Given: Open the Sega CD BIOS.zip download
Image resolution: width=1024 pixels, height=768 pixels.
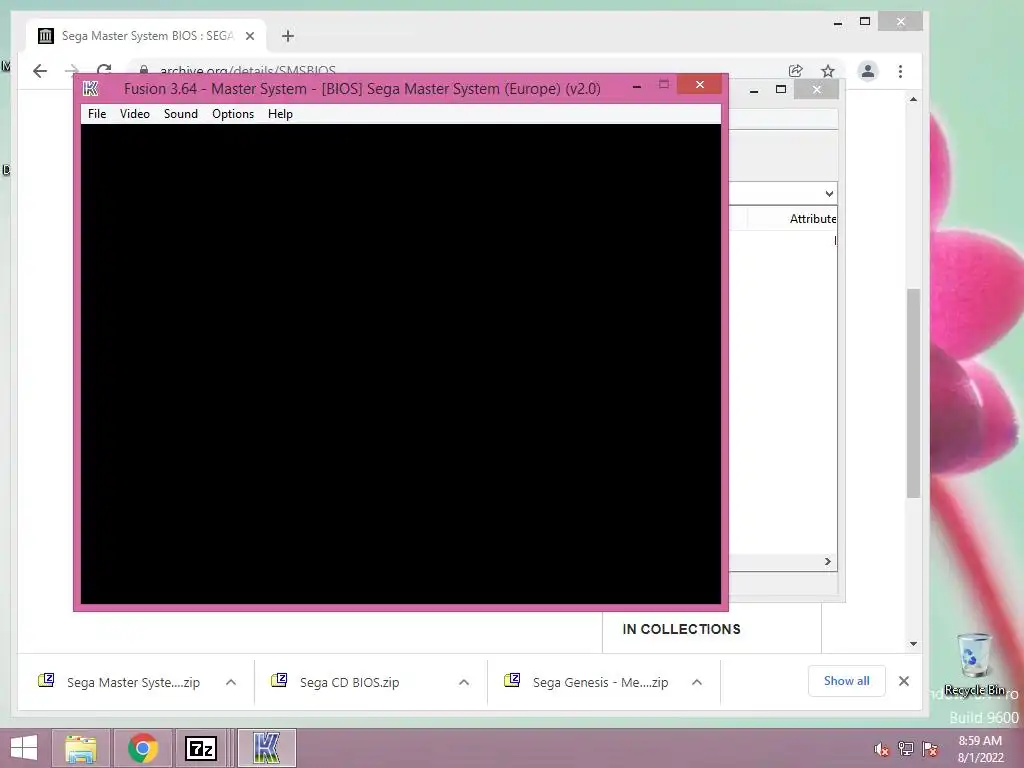Looking at the screenshot, I should pyautogui.click(x=349, y=682).
